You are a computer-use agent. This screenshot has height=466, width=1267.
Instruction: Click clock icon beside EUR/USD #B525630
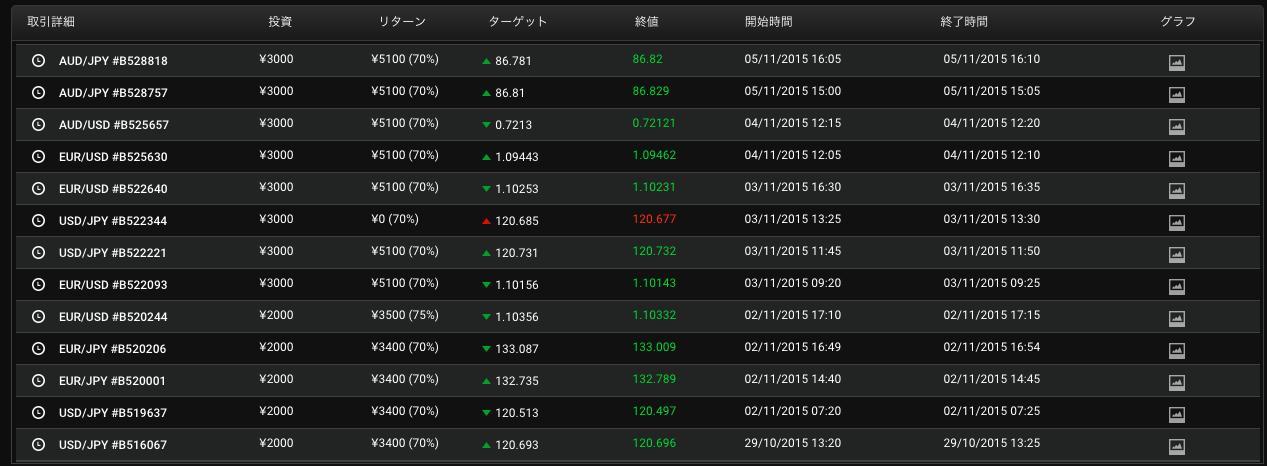coord(39,156)
